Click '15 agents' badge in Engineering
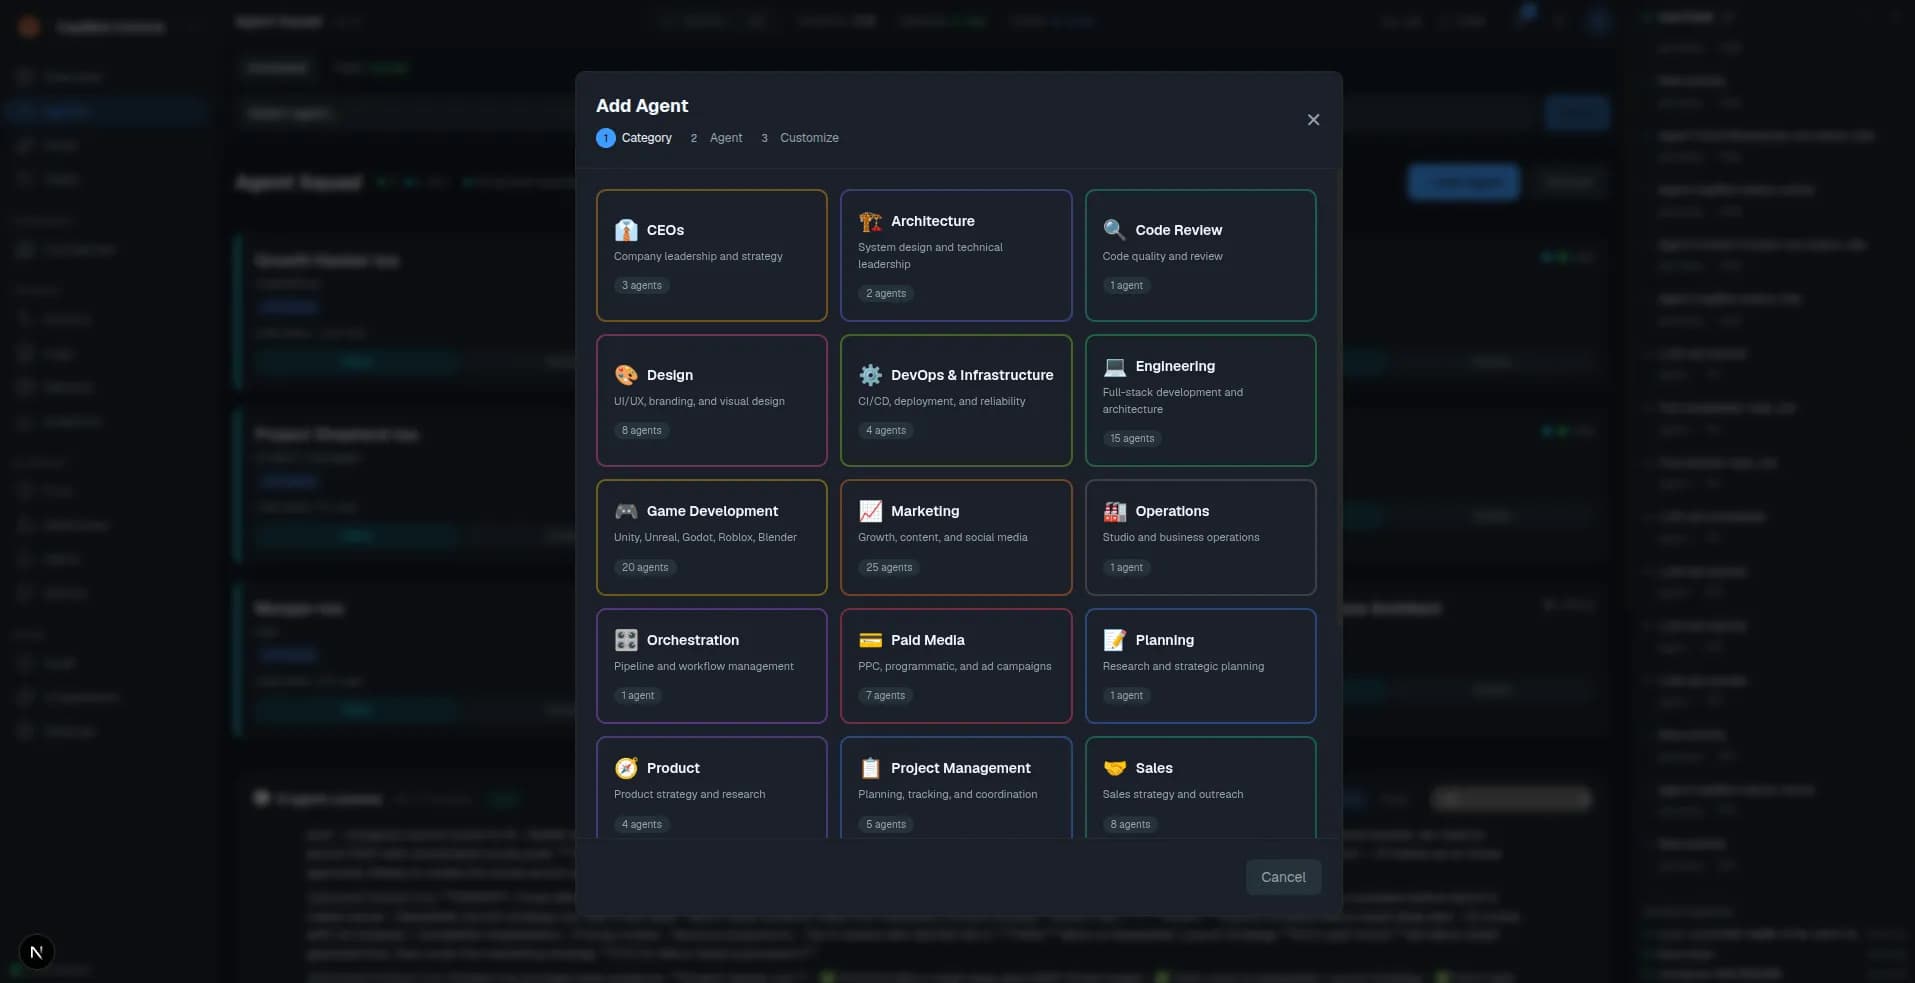 (x=1132, y=438)
